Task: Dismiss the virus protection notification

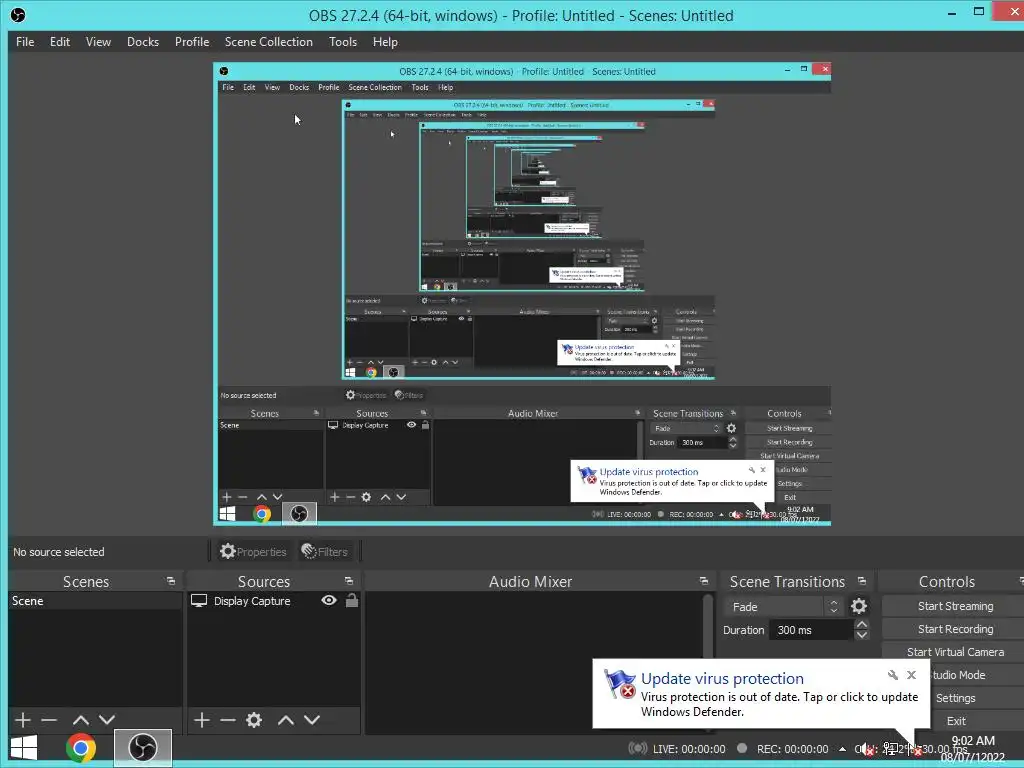Action: coord(912,675)
